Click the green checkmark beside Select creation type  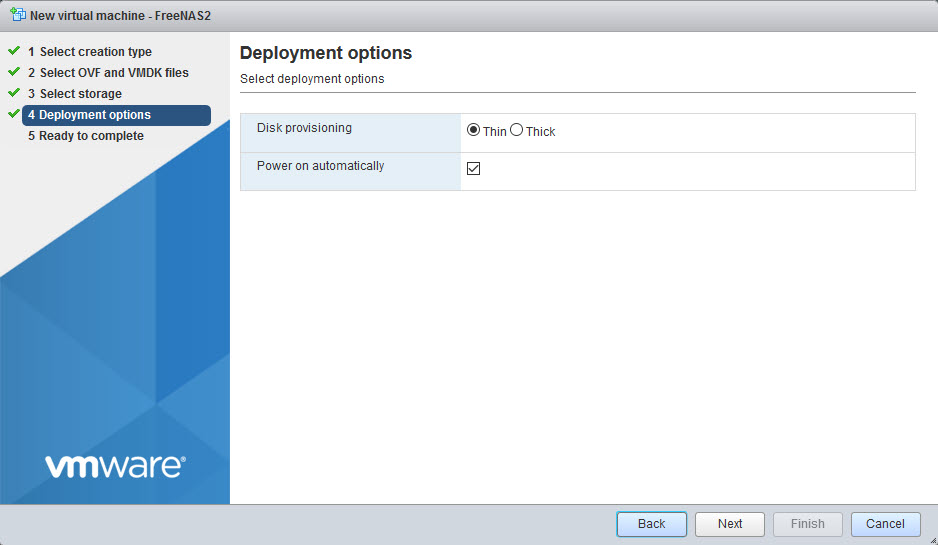14,51
